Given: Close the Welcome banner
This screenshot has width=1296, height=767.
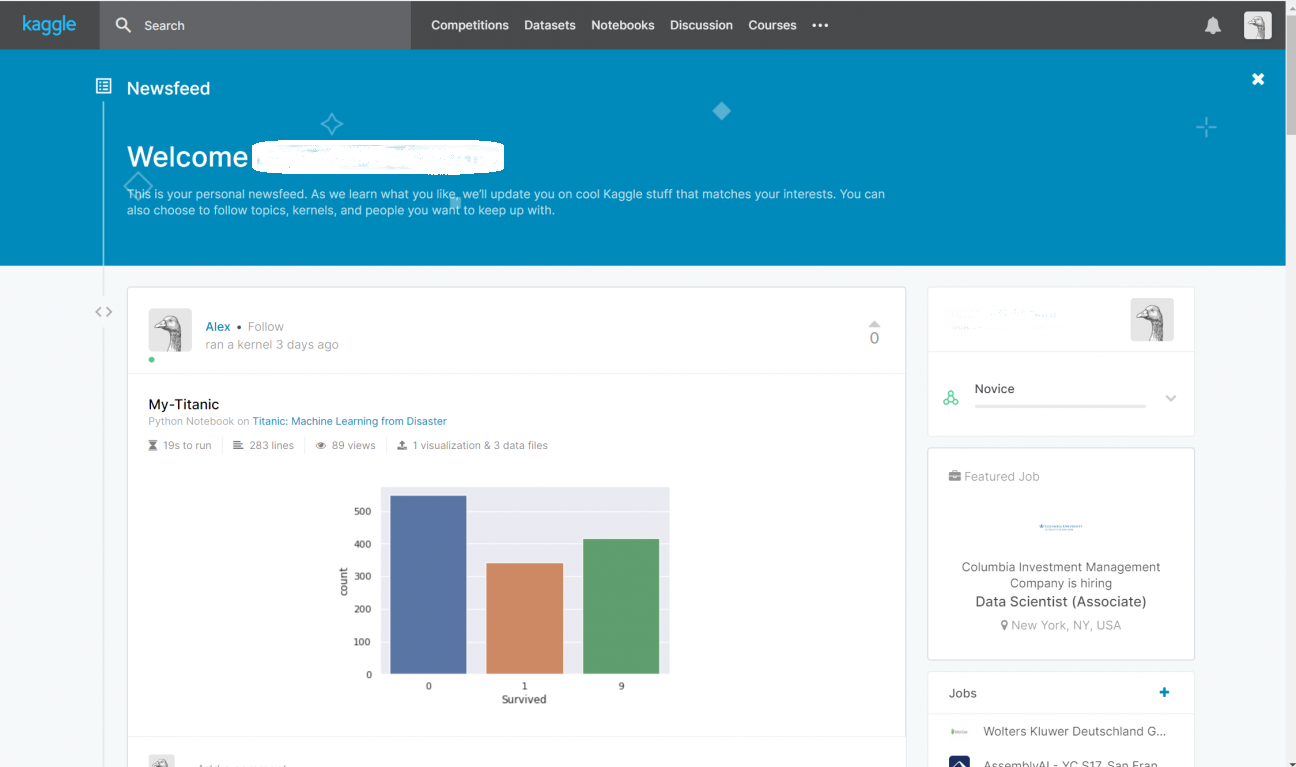Looking at the screenshot, I should coord(1258,79).
